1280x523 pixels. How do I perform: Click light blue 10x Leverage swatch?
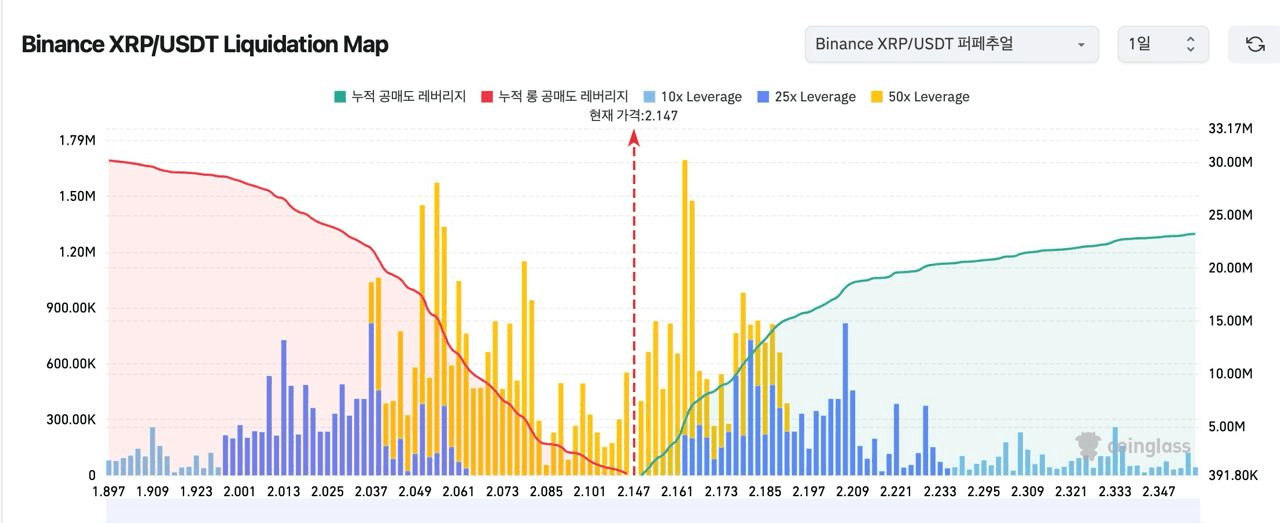(648, 97)
